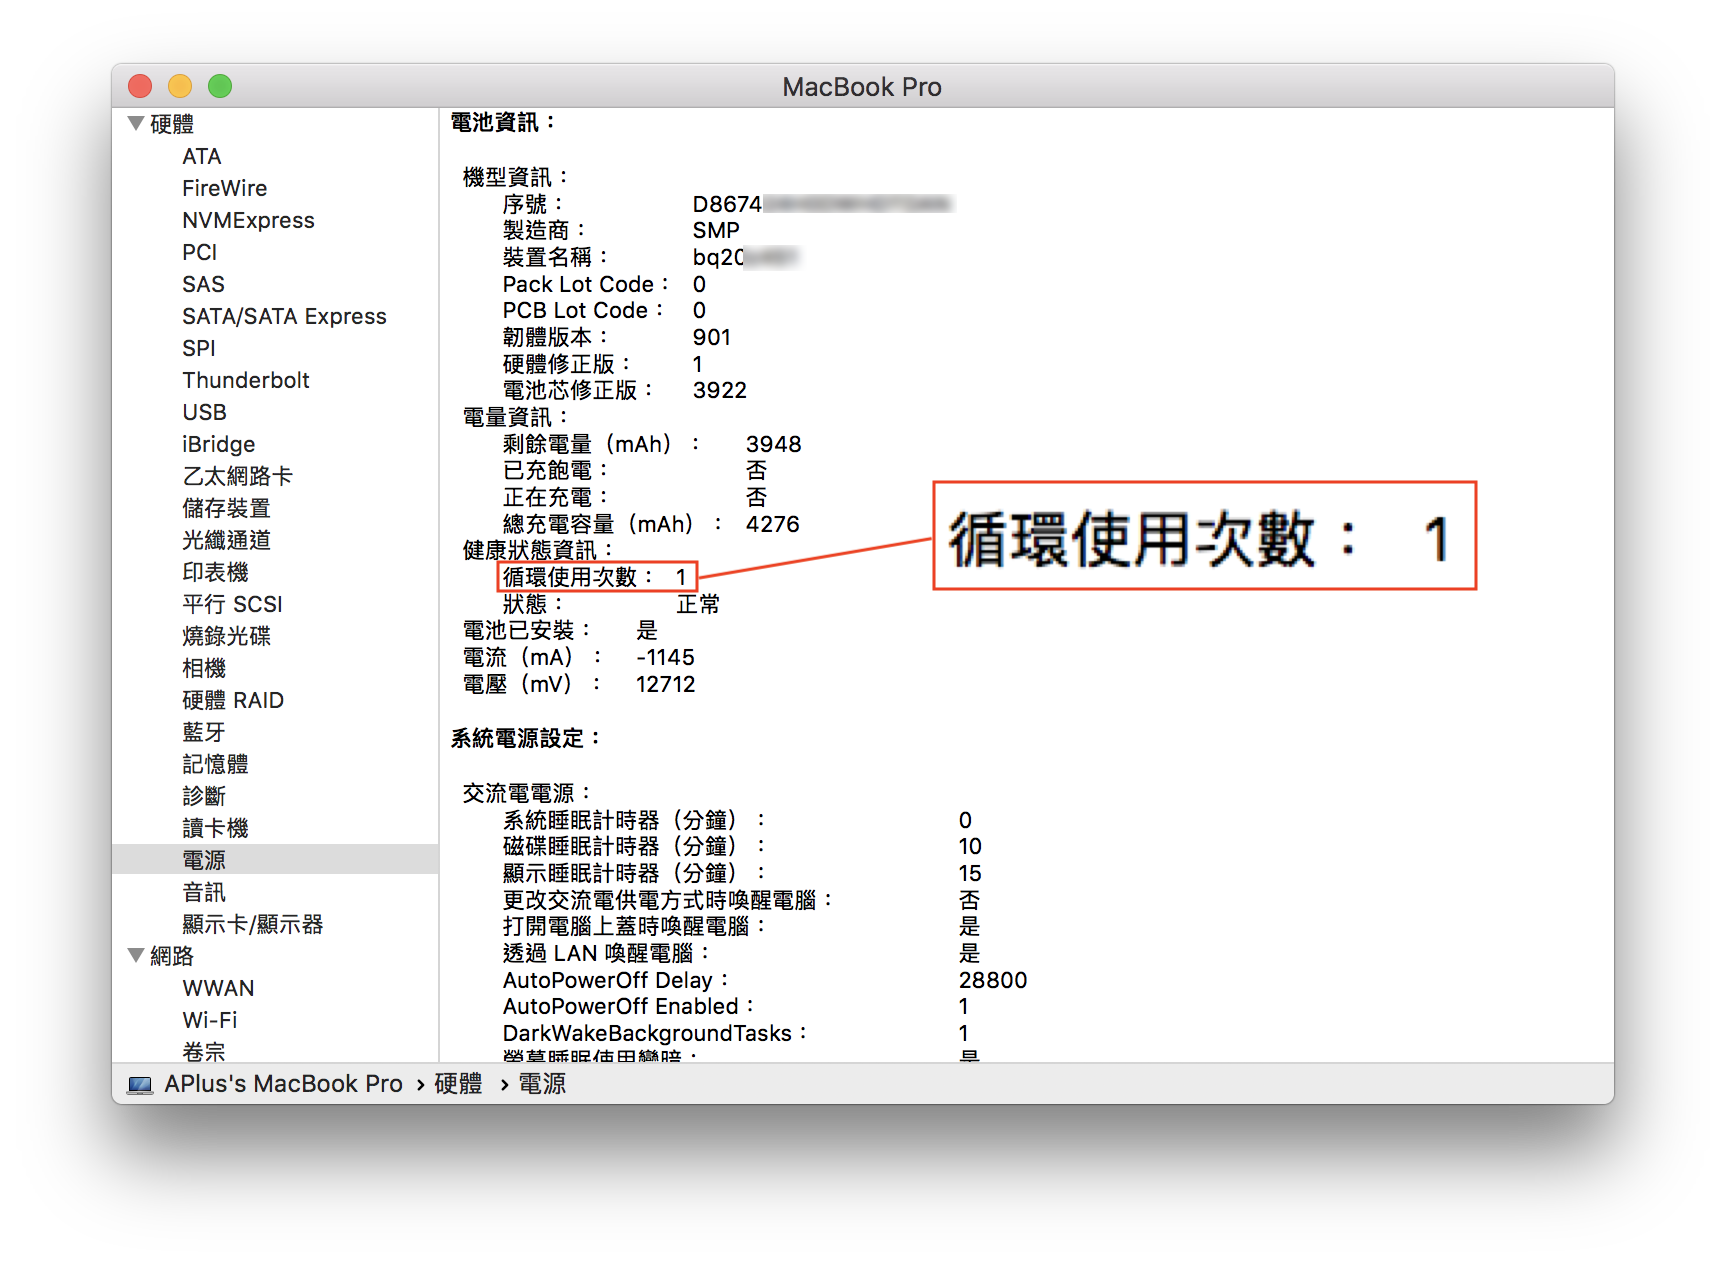The width and height of the screenshot is (1726, 1264).
Task: Select WWAN under network
Action: [218, 988]
